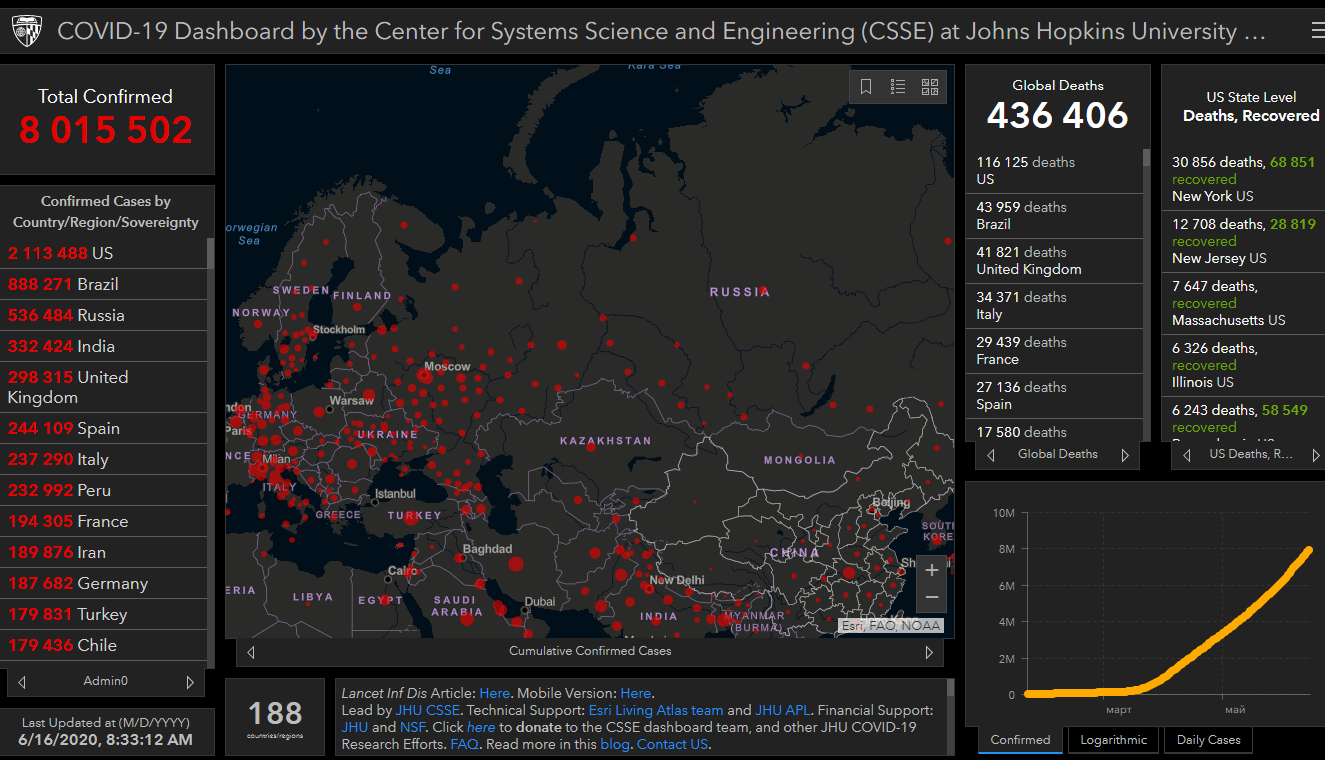Go to previous Admin0 list with left arrow

point(22,682)
